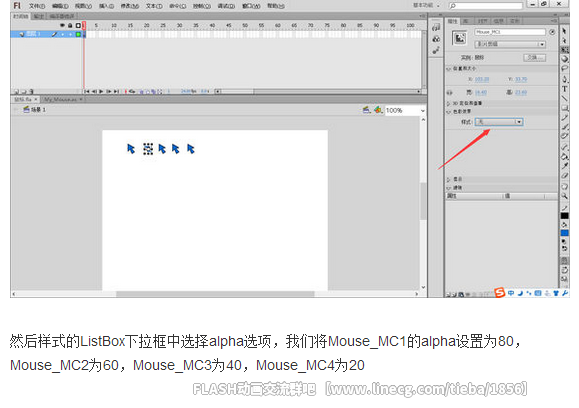Open the Insert menu
This screenshot has height=408, width=579.
pos(106,6)
